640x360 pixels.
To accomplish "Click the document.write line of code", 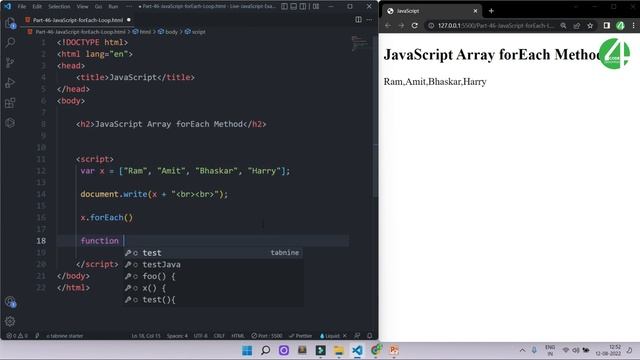I will click(154, 194).
